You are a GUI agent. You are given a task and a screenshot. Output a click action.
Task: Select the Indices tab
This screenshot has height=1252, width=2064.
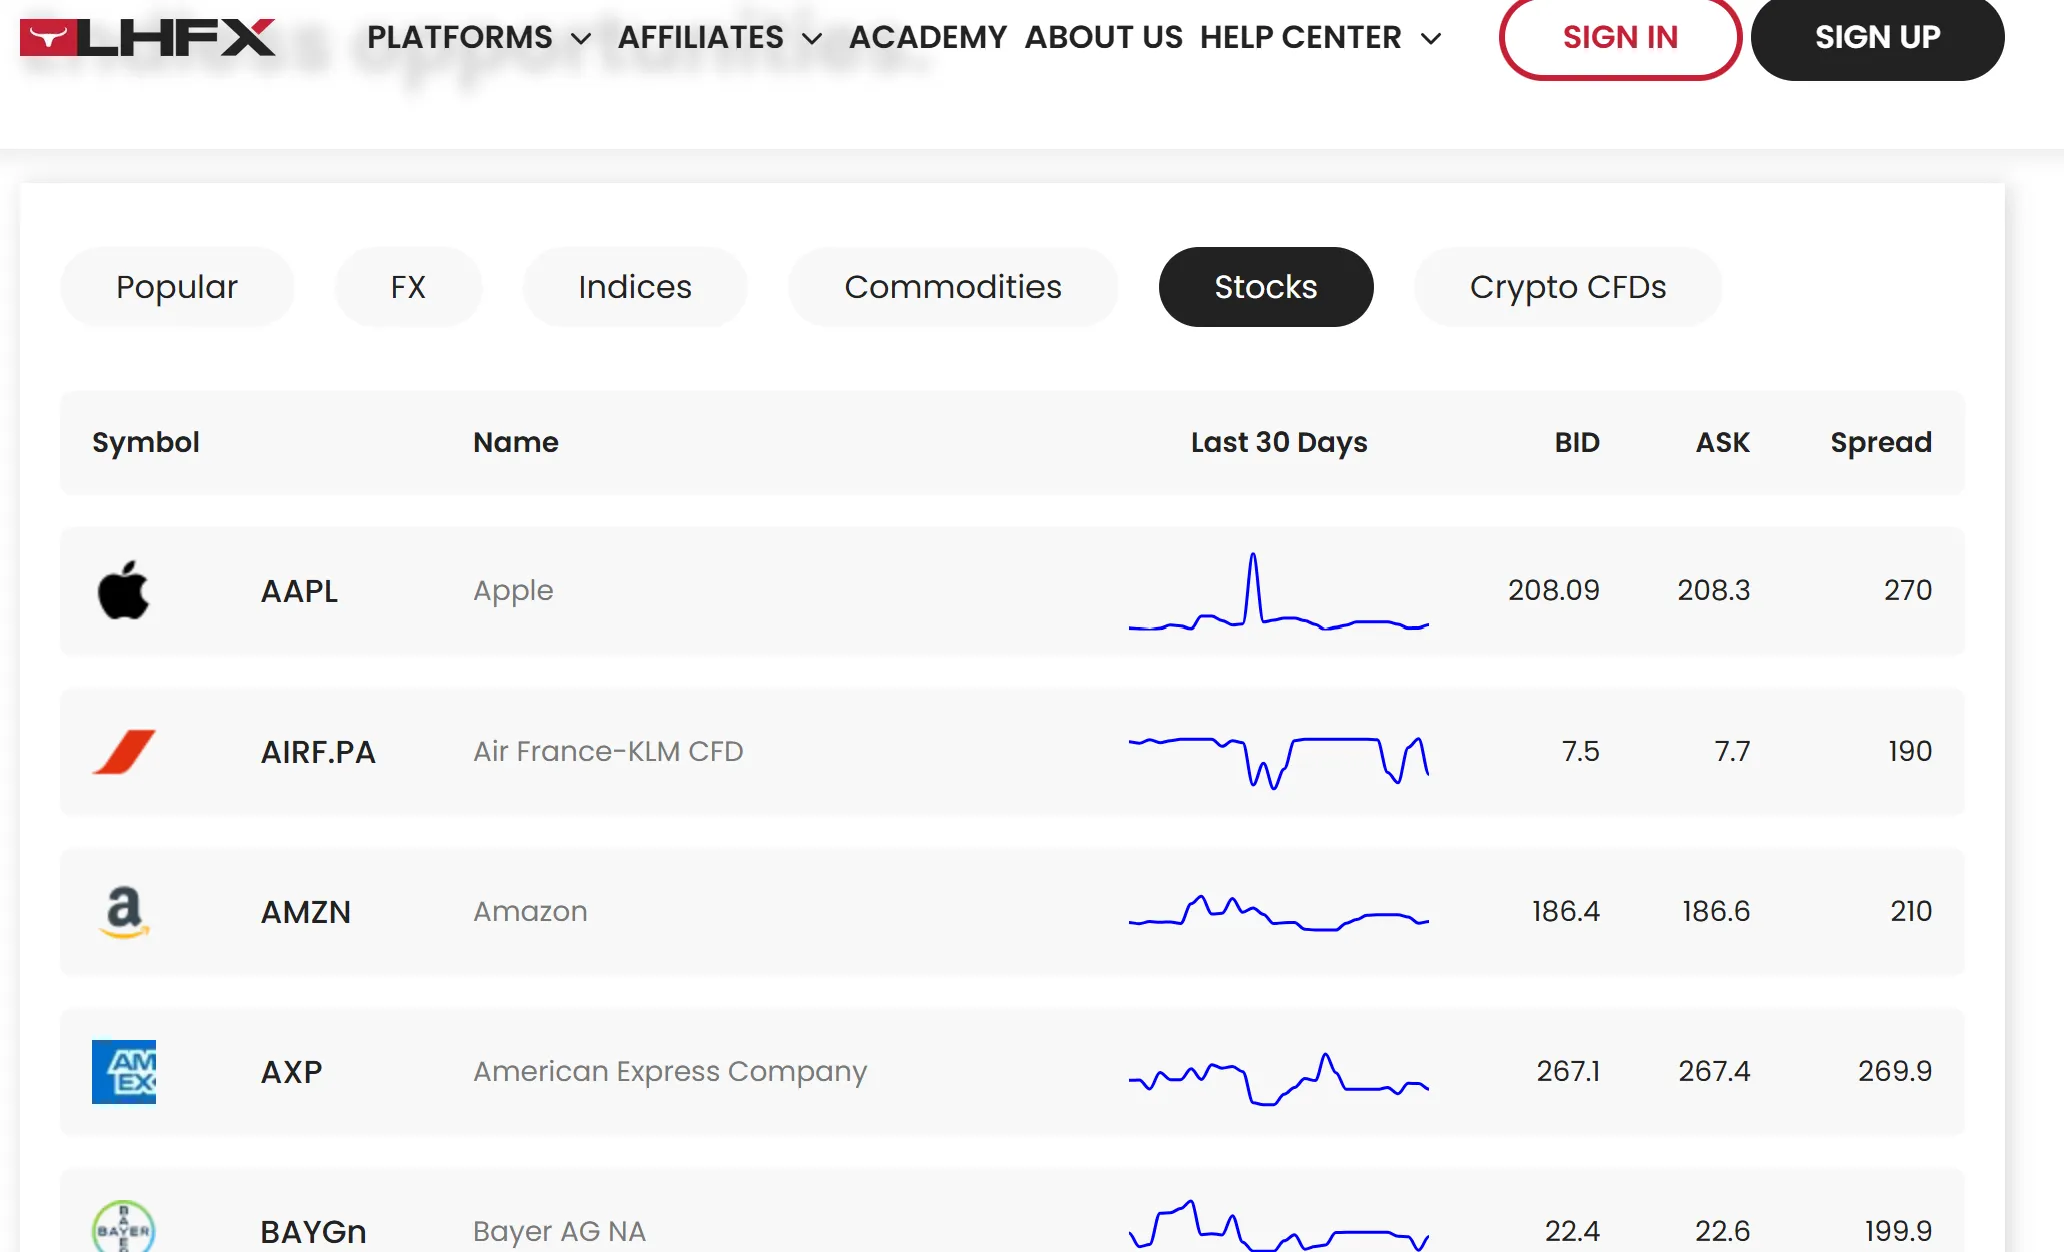tap(635, 287)
